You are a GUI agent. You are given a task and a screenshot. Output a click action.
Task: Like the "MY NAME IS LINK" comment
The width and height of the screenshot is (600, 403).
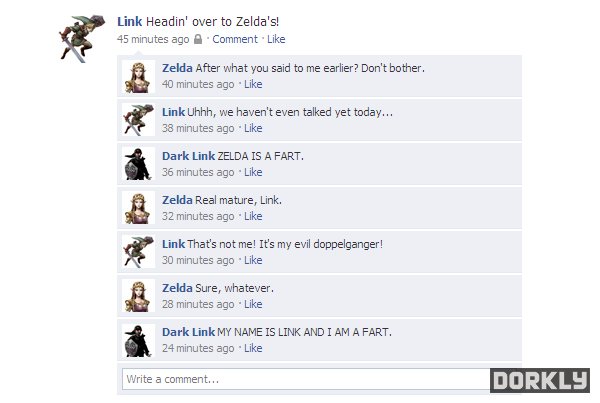(253, 348)
